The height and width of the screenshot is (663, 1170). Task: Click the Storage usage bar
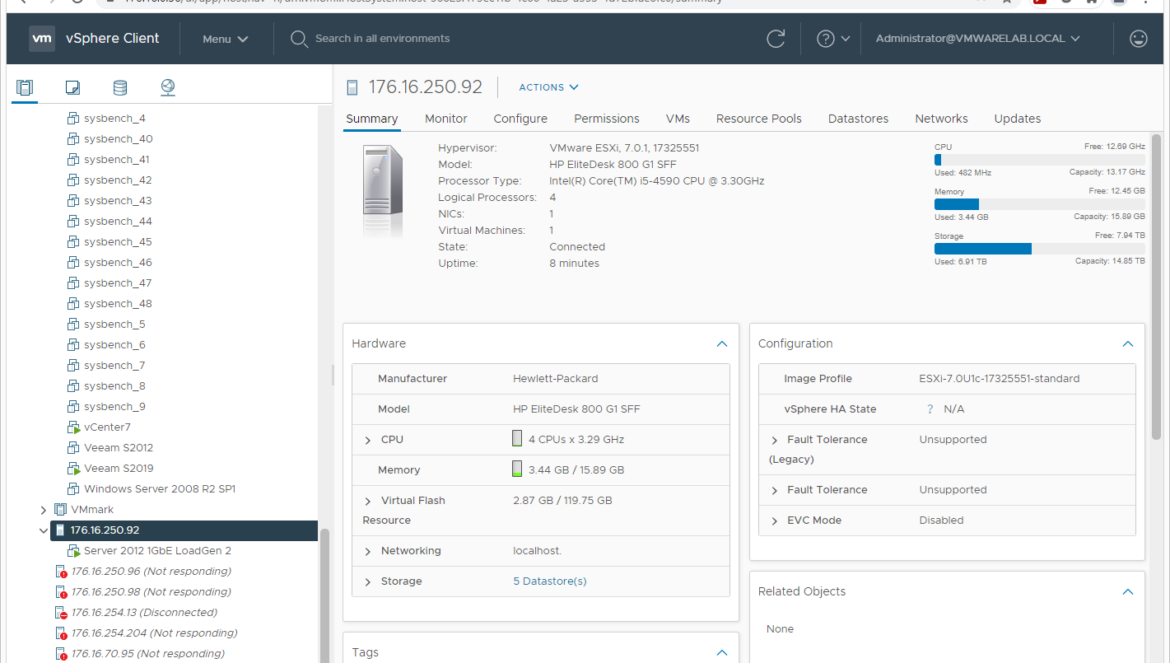click(x=1039, y=248)
